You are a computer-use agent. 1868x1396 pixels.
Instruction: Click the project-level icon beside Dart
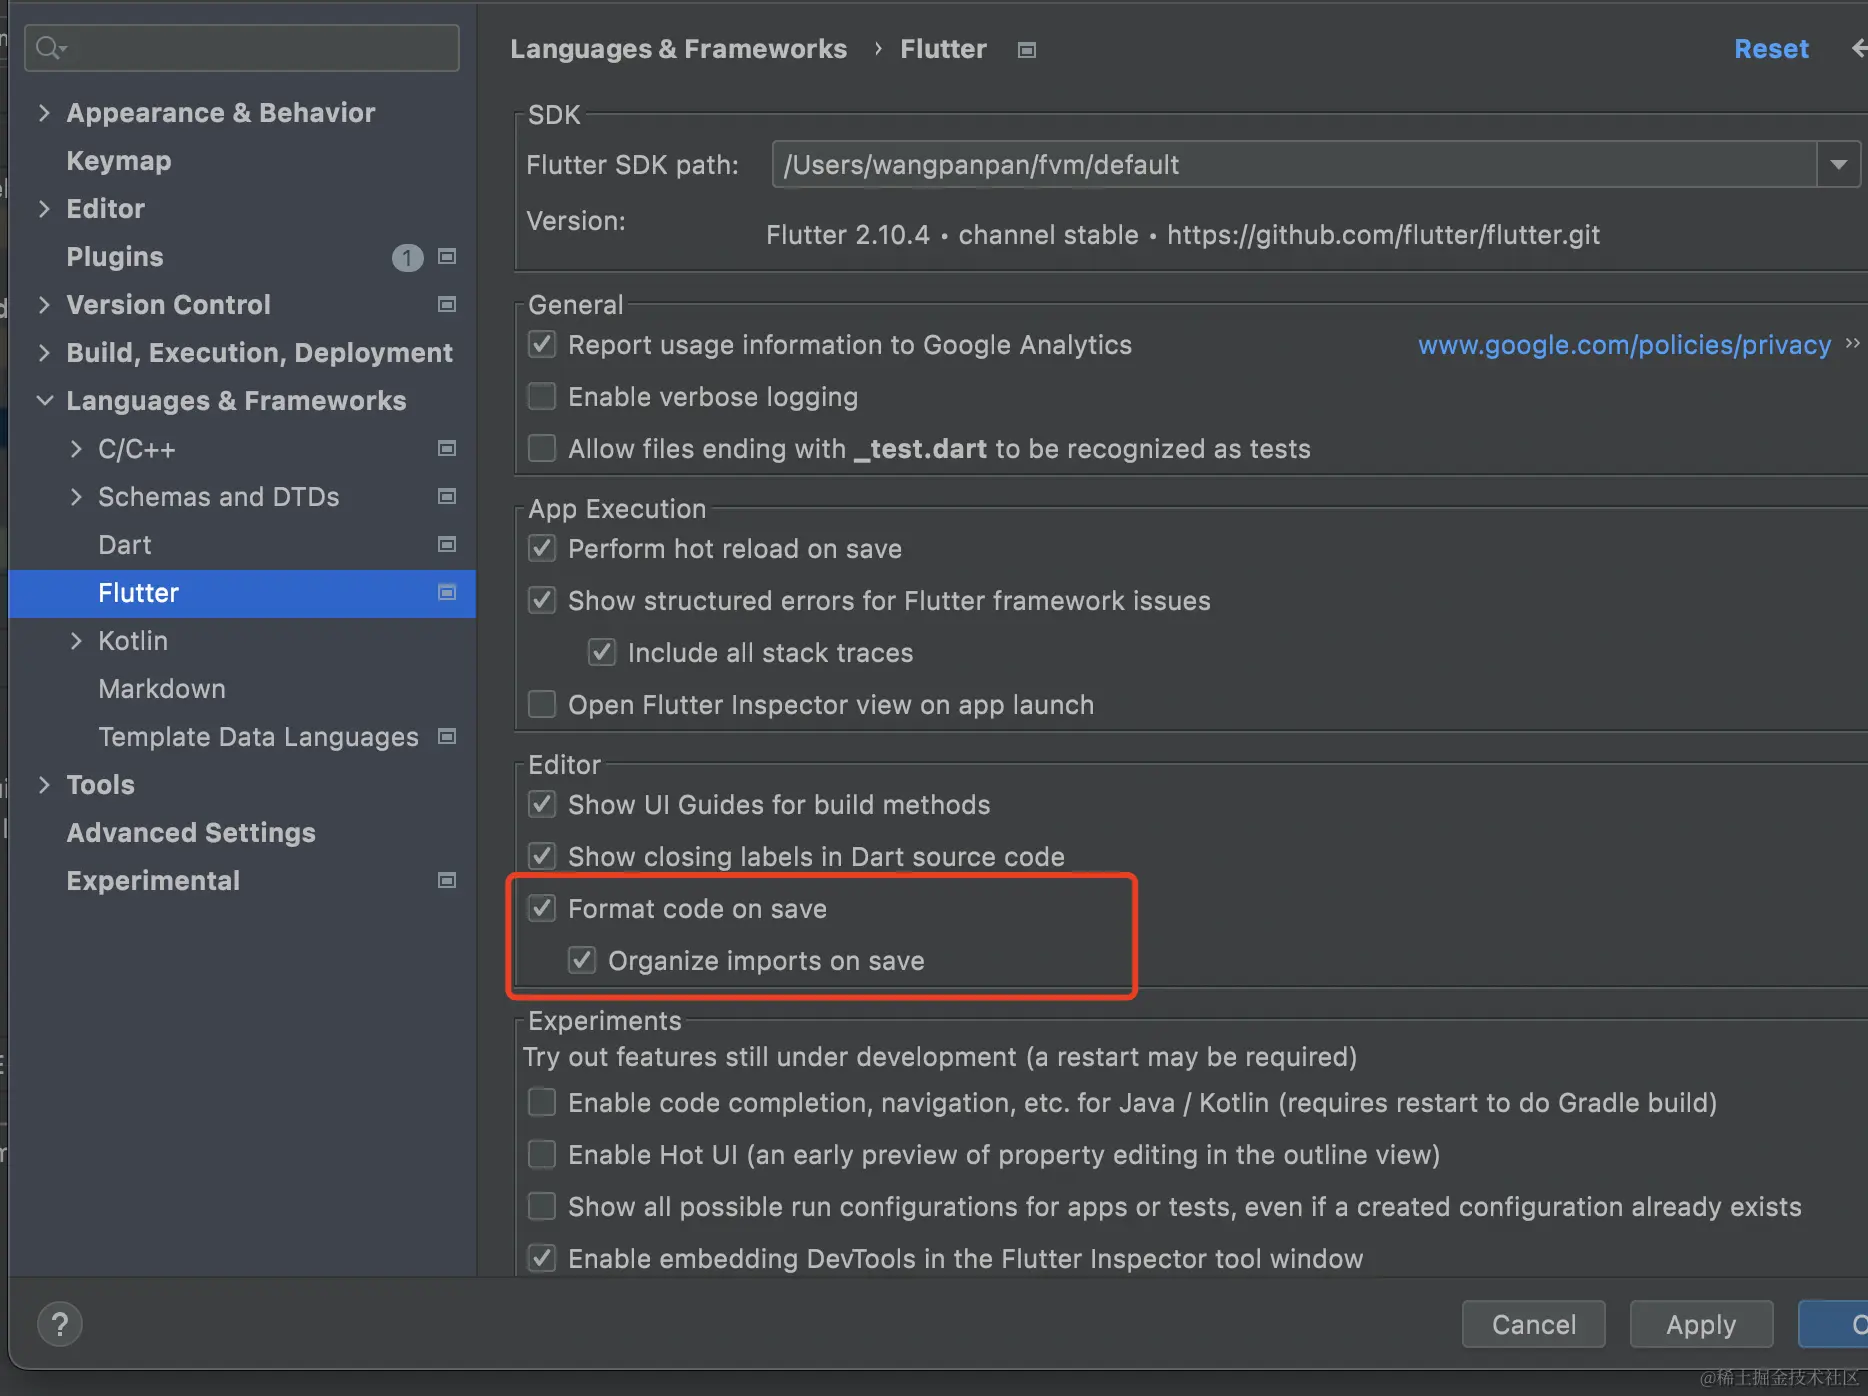click(447, 544)
